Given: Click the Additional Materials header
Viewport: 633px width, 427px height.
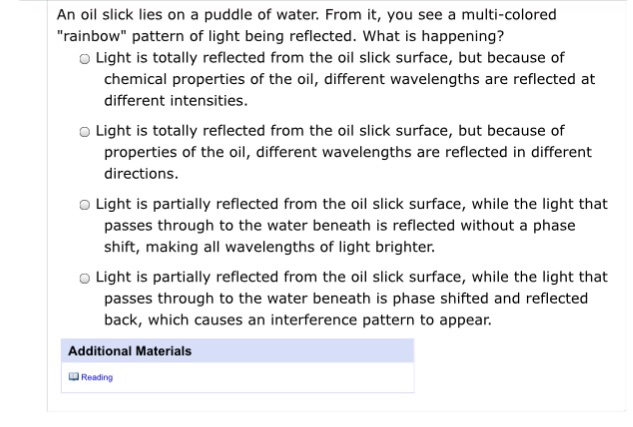Looking at the screenshot, I should point(237,351).
